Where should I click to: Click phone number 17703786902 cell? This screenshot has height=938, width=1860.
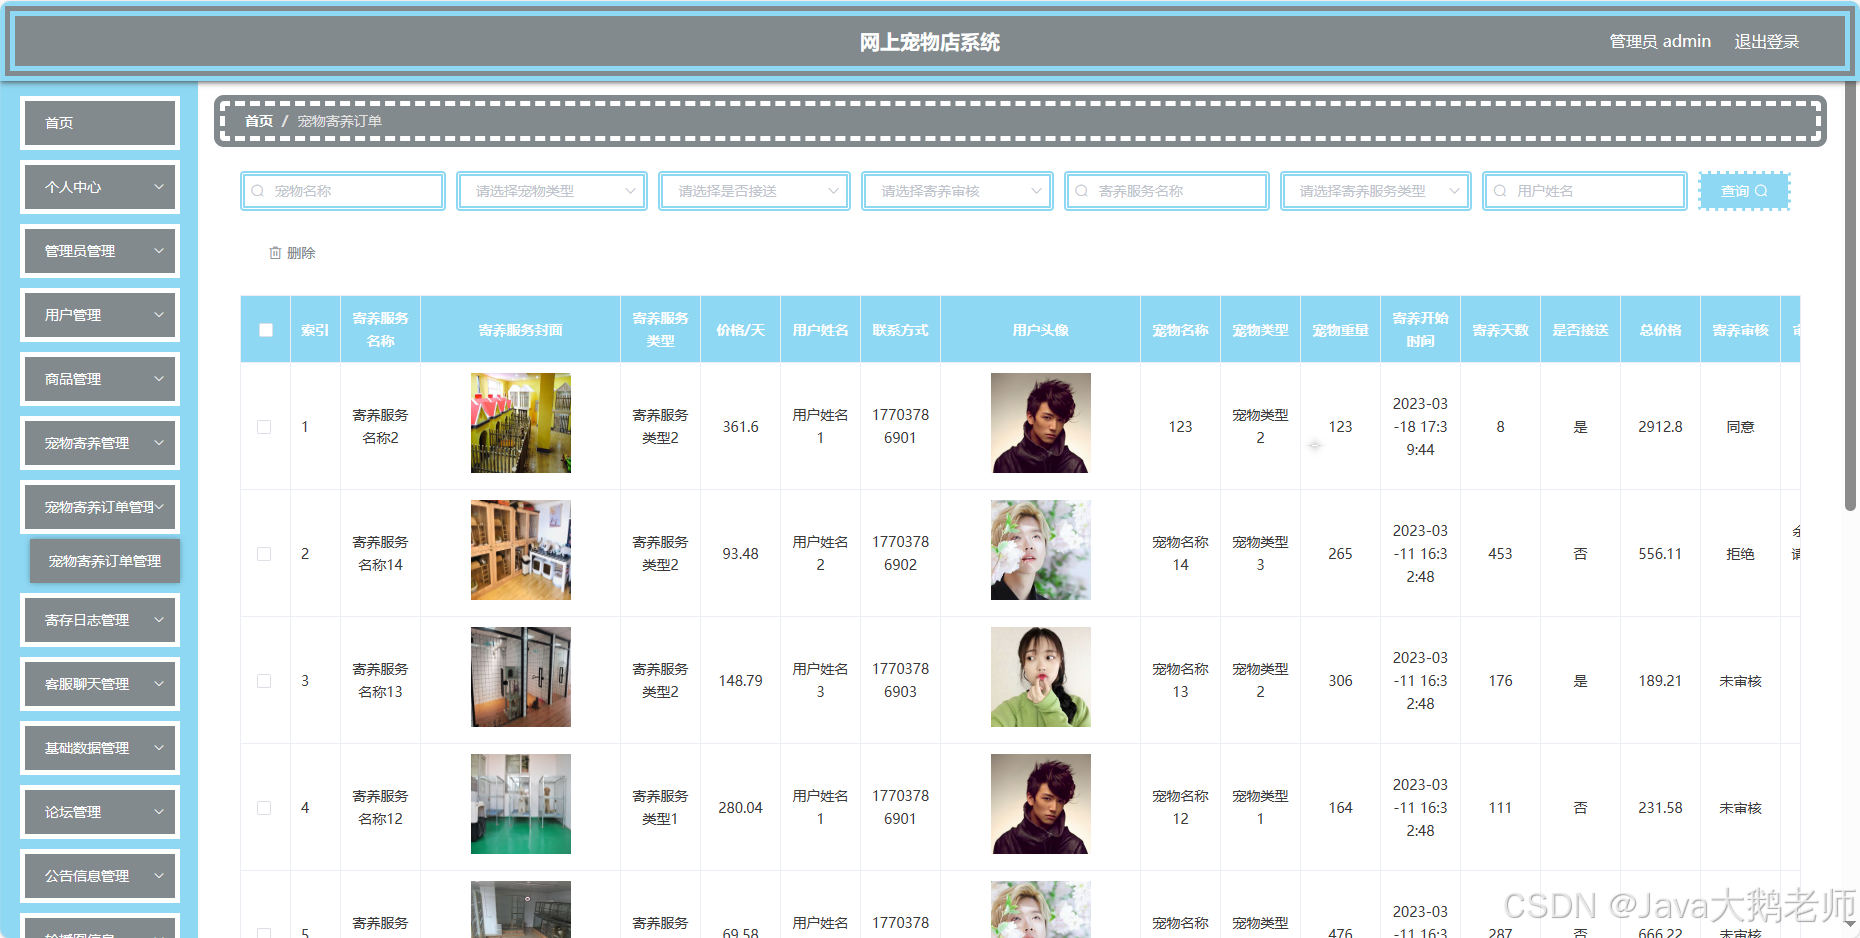point(900,553)
